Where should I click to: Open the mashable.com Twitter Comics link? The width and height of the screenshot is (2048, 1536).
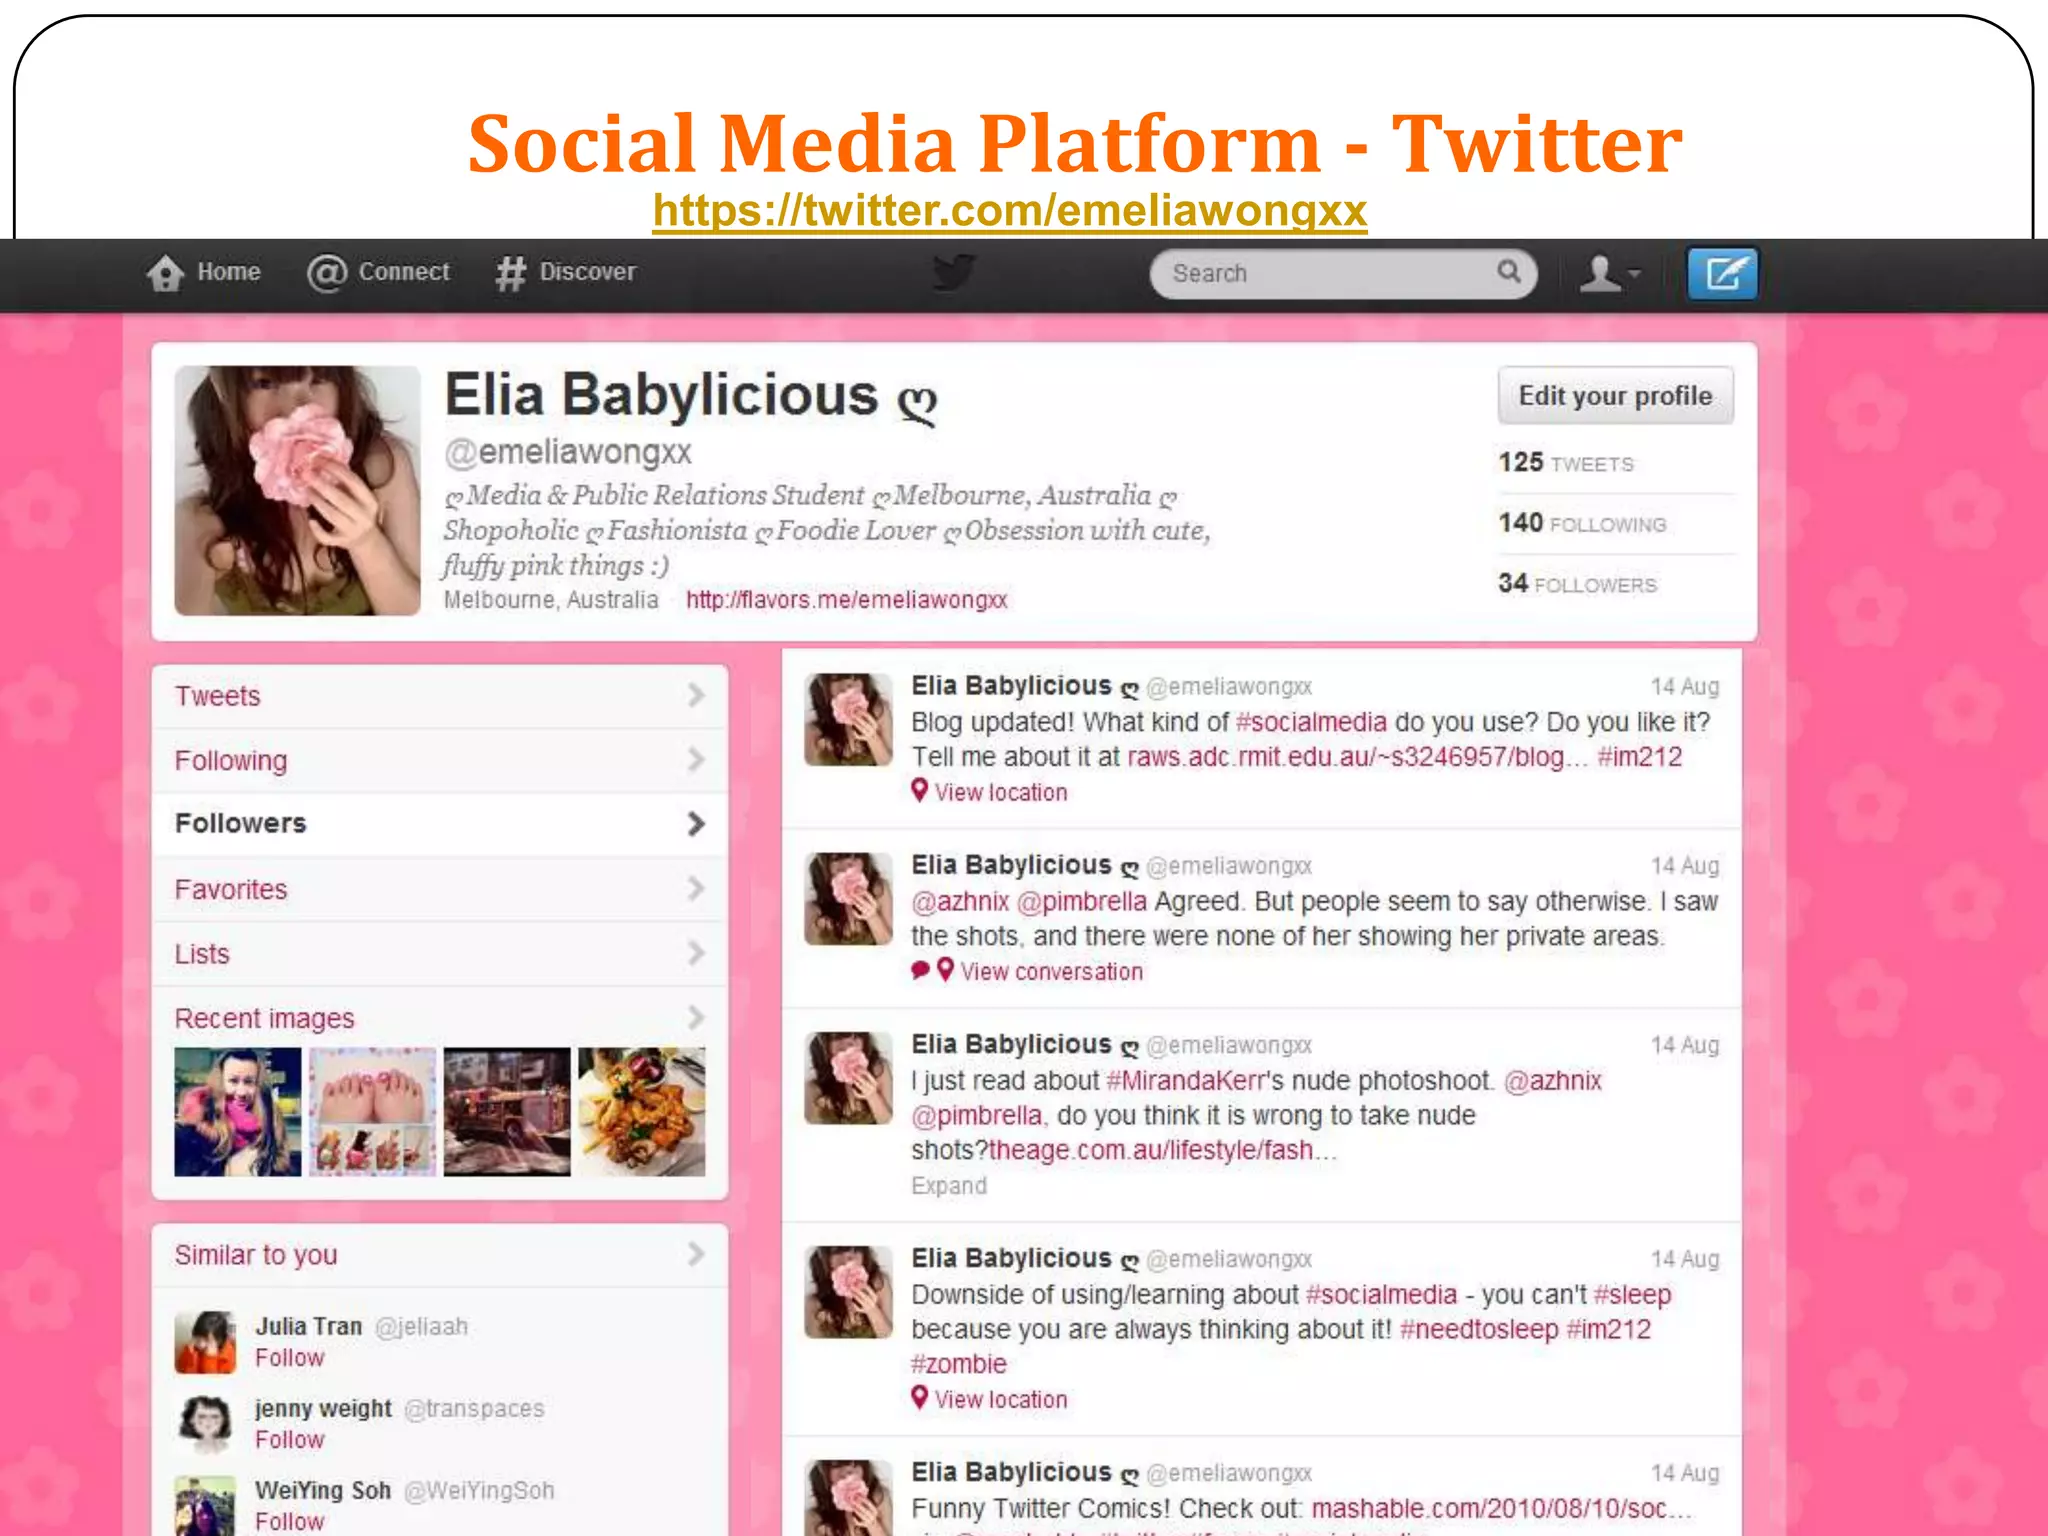coord(1502,1509)
